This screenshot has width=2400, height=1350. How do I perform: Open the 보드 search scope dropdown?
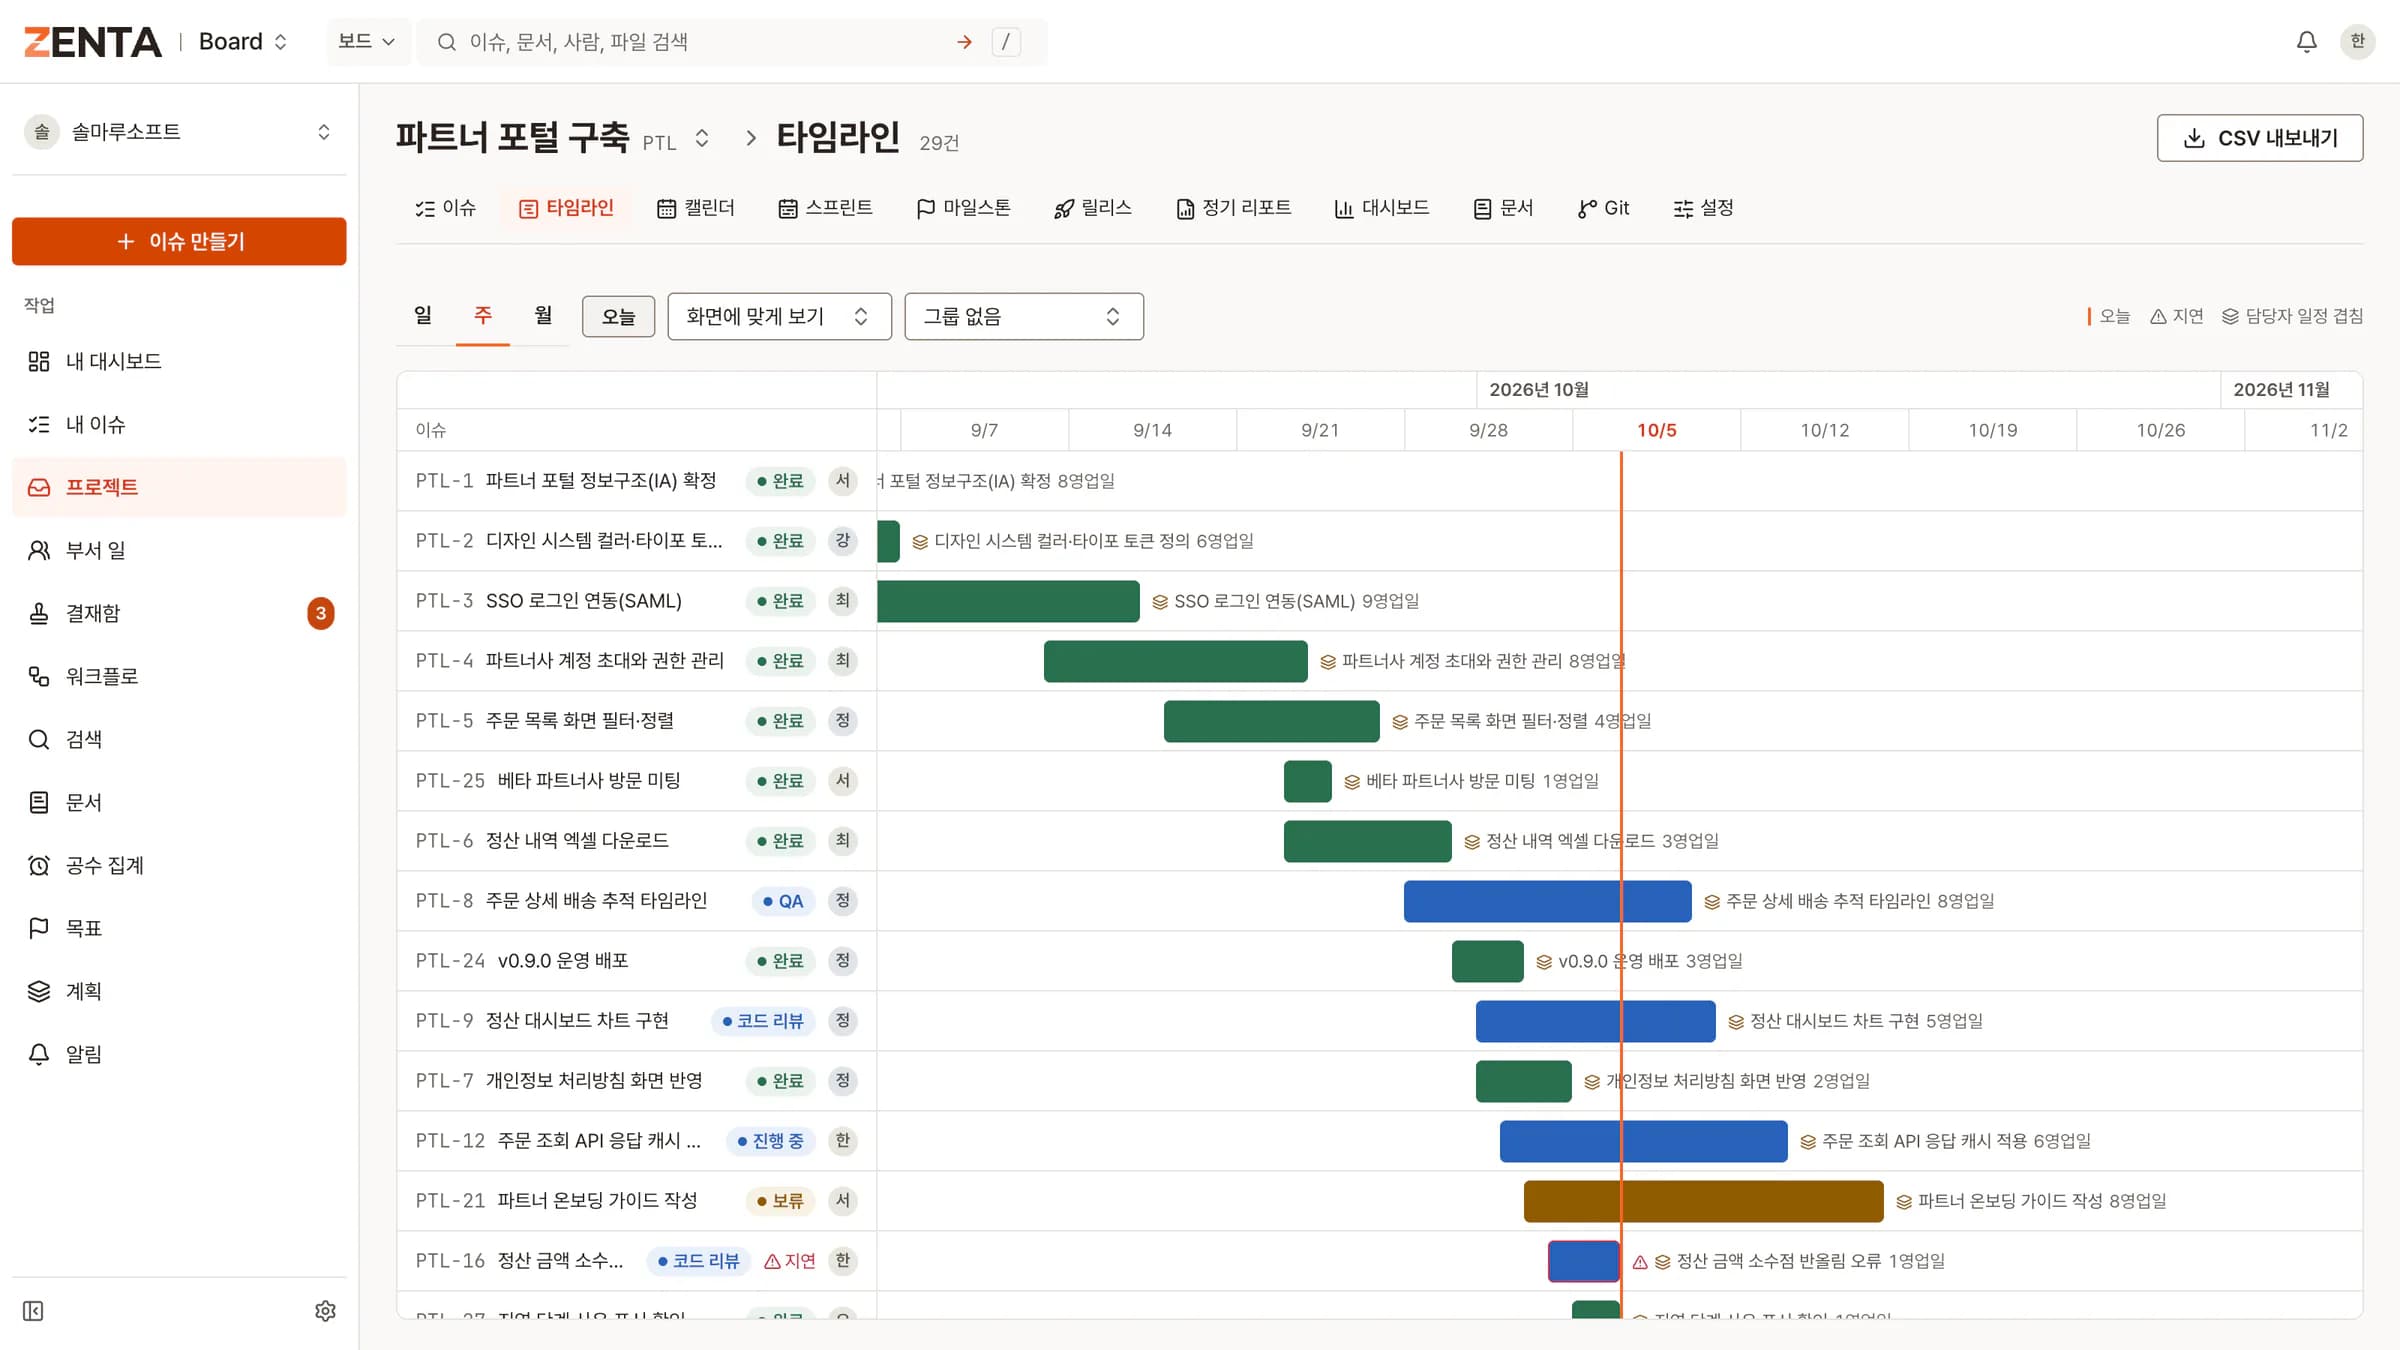coord(367,42)
